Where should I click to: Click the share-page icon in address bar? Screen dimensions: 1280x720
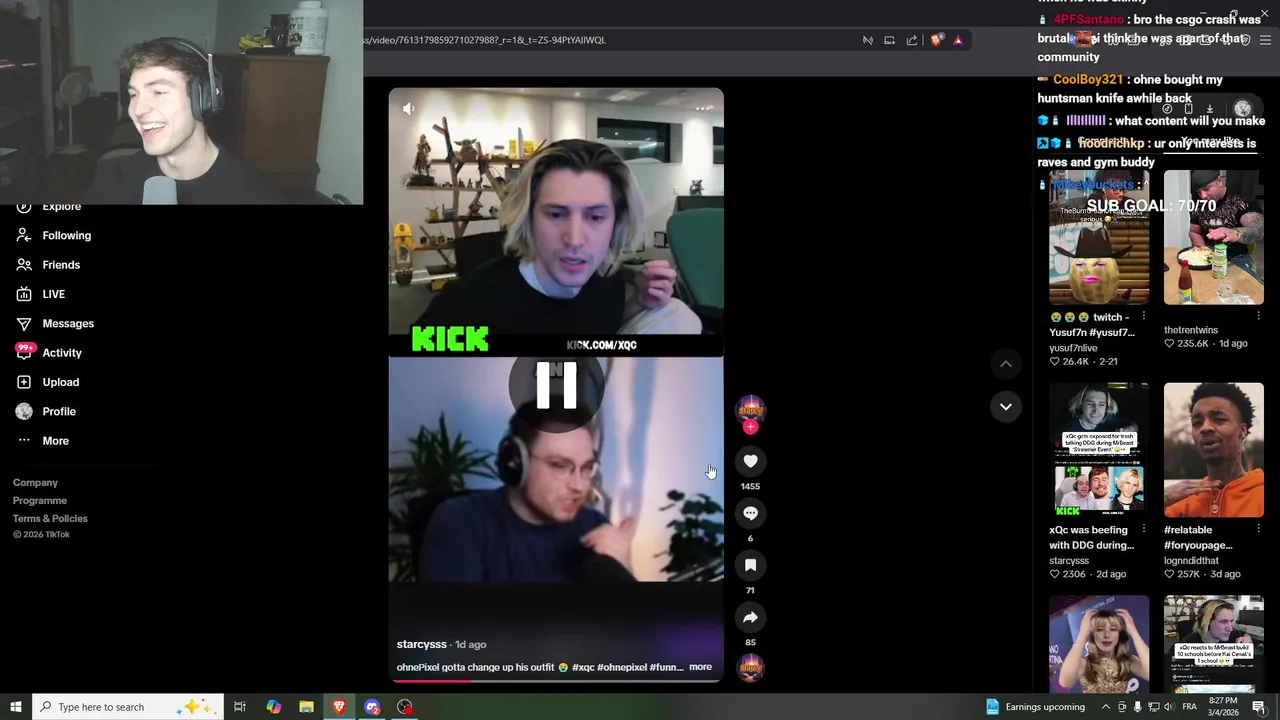(912, 40)
